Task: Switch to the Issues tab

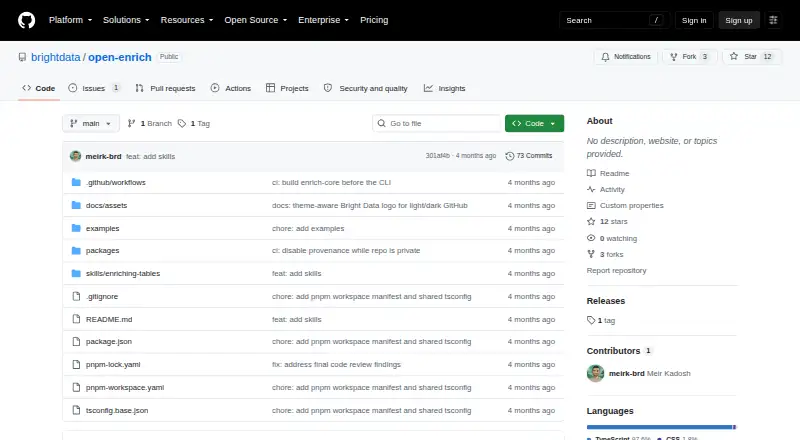Action: (x=94, y=88)
